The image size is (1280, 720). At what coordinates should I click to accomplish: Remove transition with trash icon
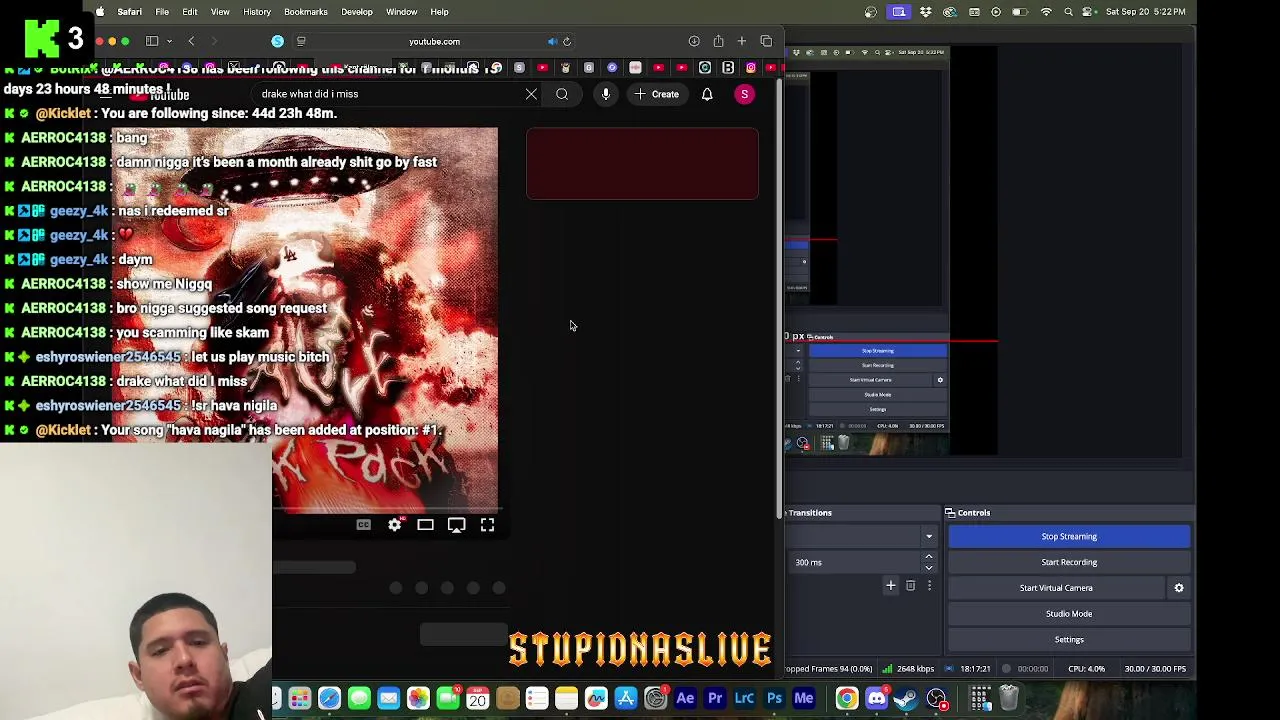tap(910, 586)
